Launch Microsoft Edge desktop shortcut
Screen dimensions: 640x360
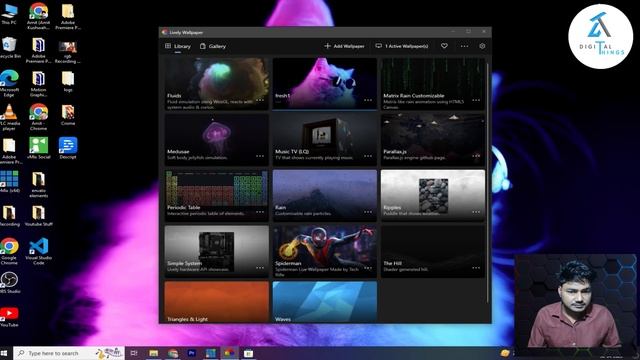[9, 84]
